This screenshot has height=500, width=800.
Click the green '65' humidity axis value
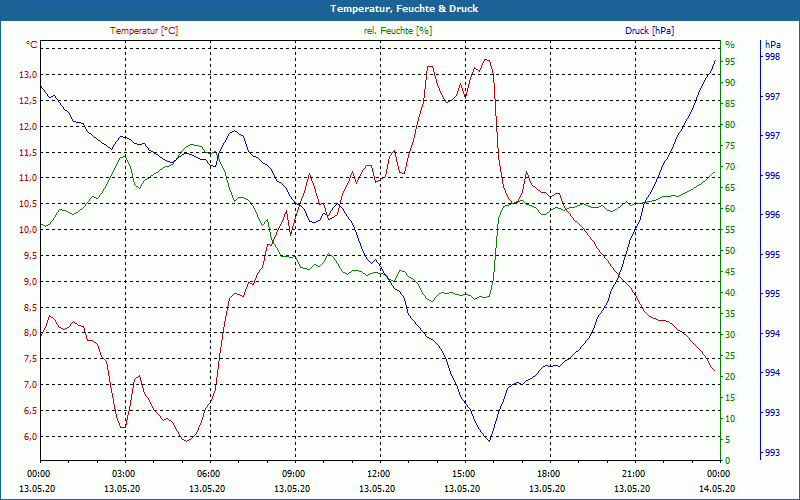[730, 188]
